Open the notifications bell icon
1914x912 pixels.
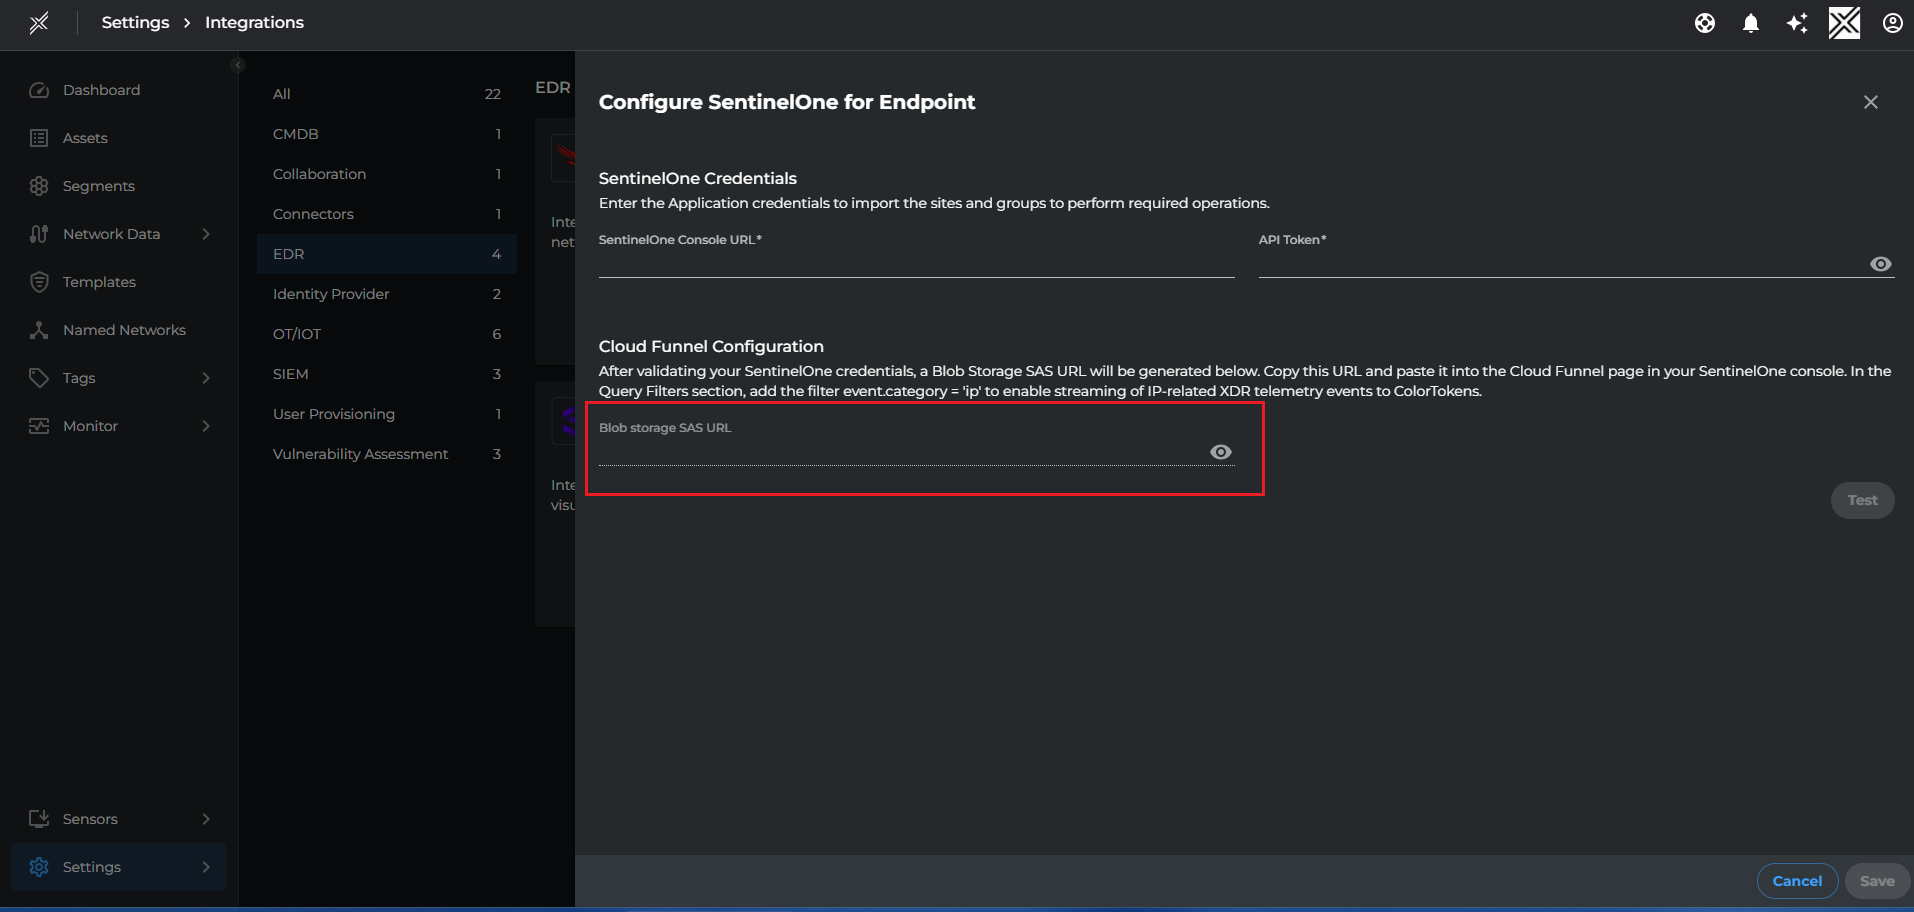pos(1751,22)
